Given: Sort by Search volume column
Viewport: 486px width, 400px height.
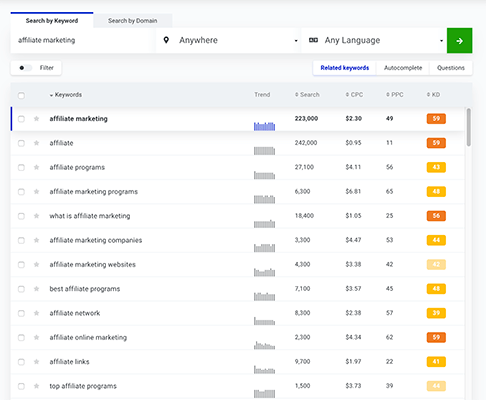Looking at the screenshot, I should point(307,95).
